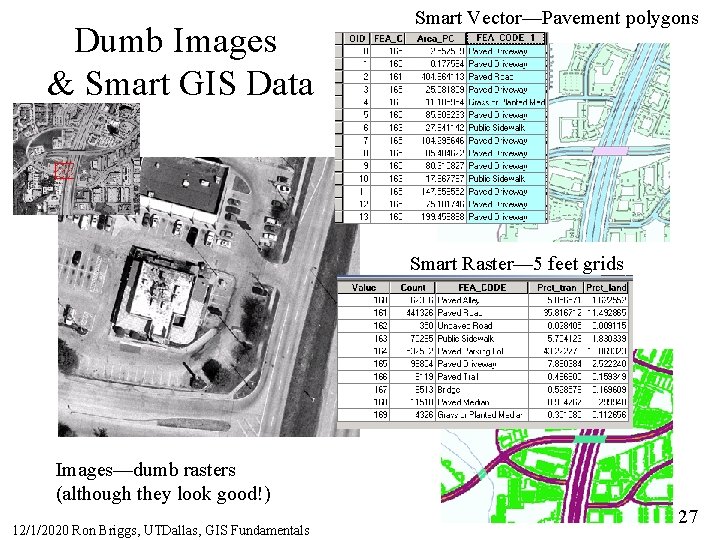Click the "Bridge" row in the raster table

tap(483, 390)
